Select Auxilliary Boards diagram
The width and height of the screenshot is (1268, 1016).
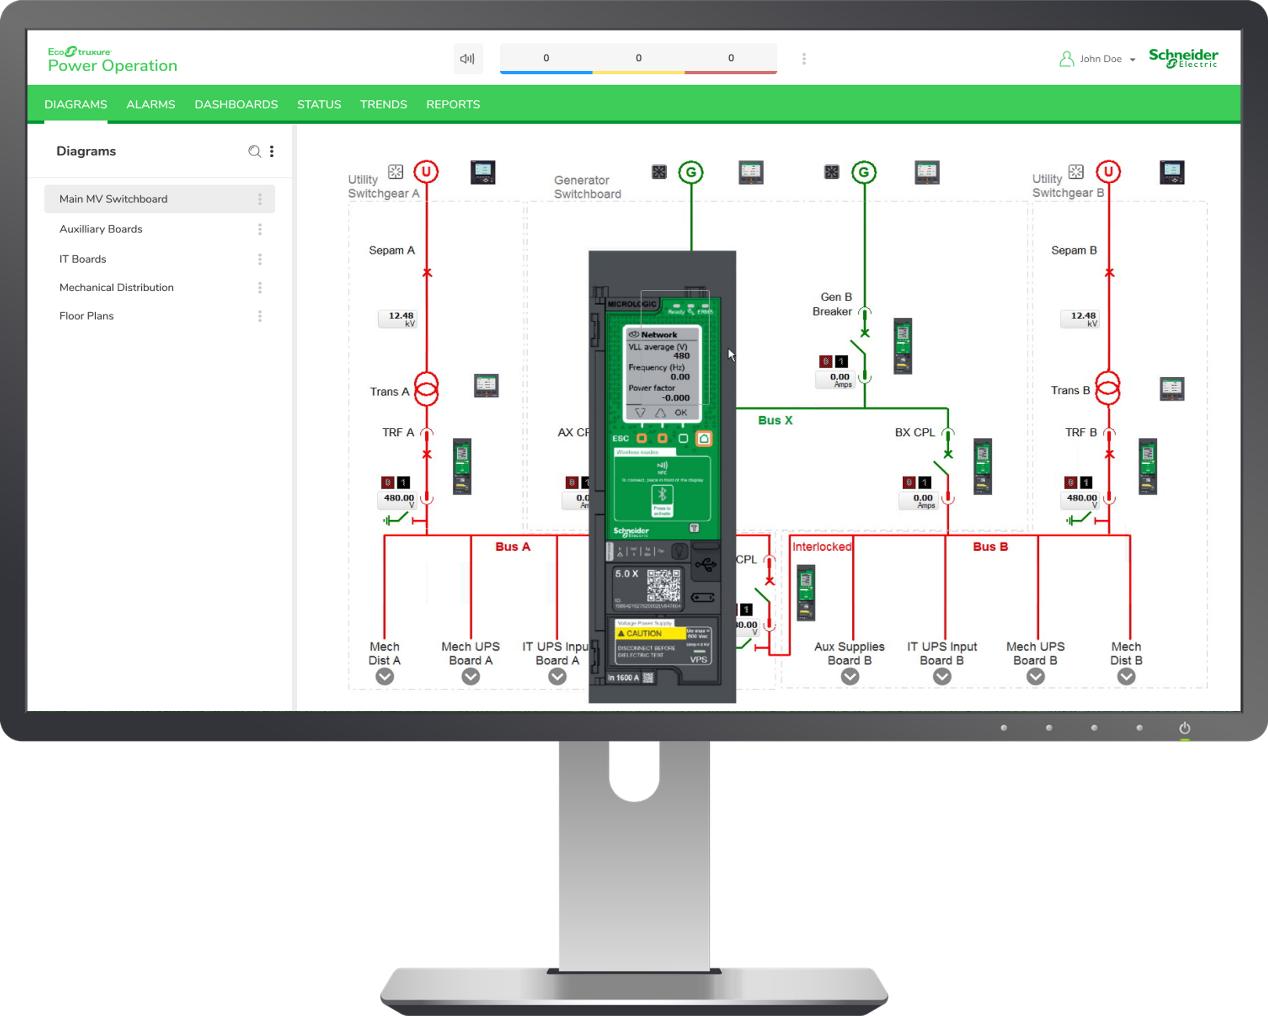coord(101,229)
